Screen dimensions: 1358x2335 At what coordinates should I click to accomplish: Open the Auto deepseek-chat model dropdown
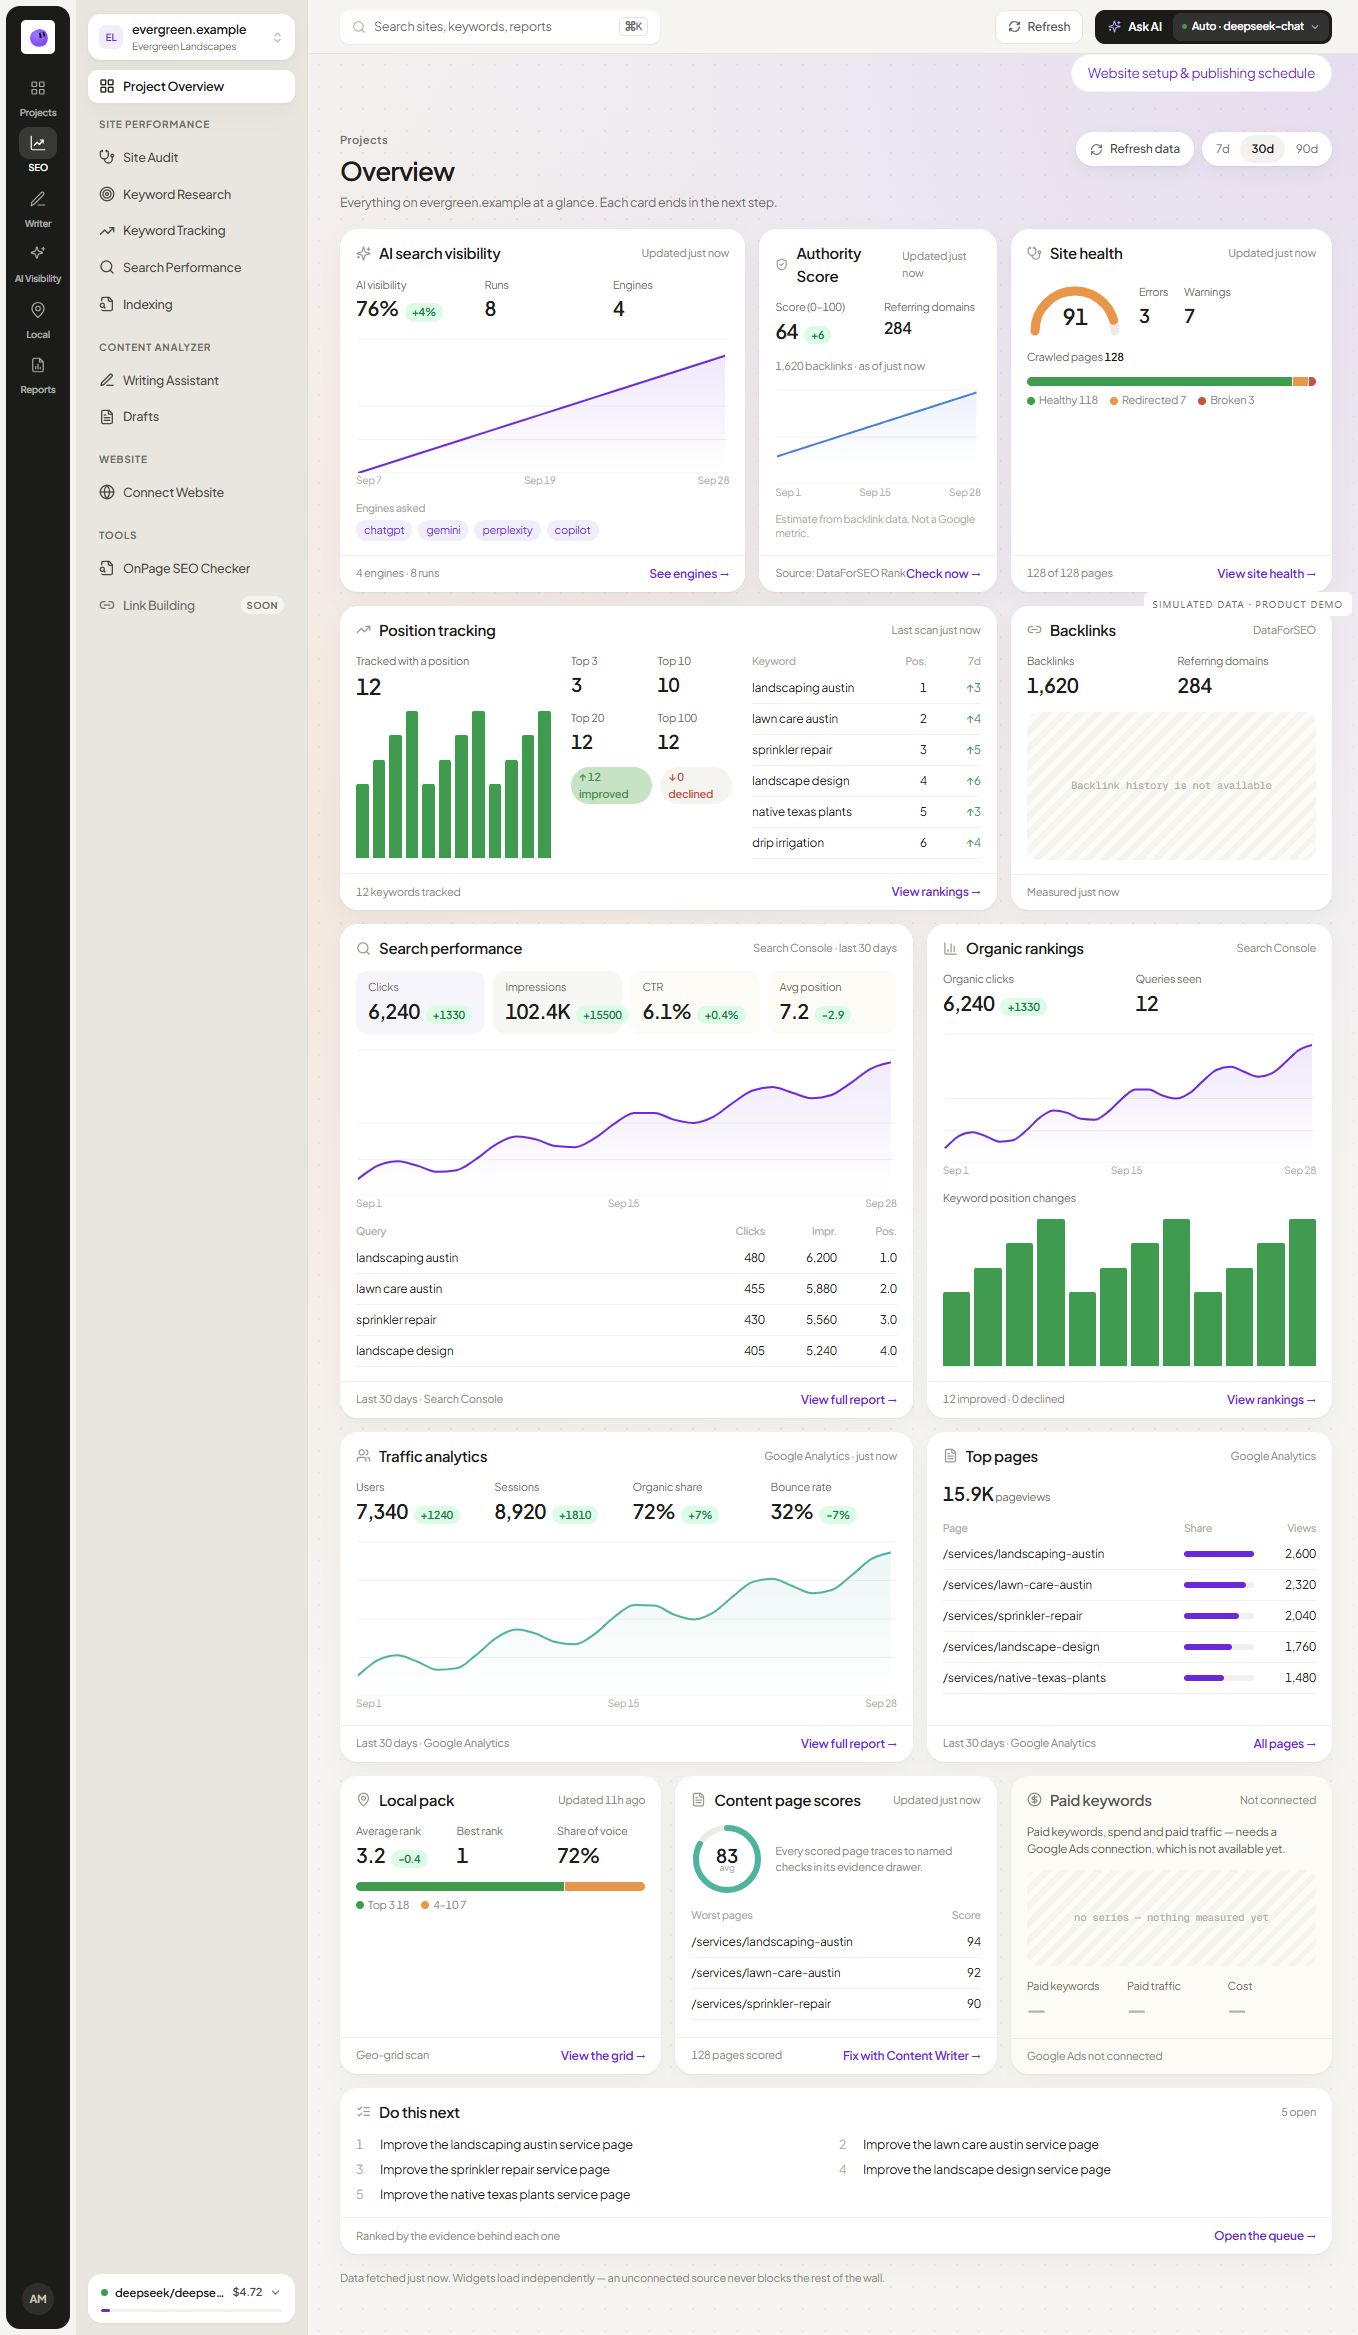tap(1252, 27)
